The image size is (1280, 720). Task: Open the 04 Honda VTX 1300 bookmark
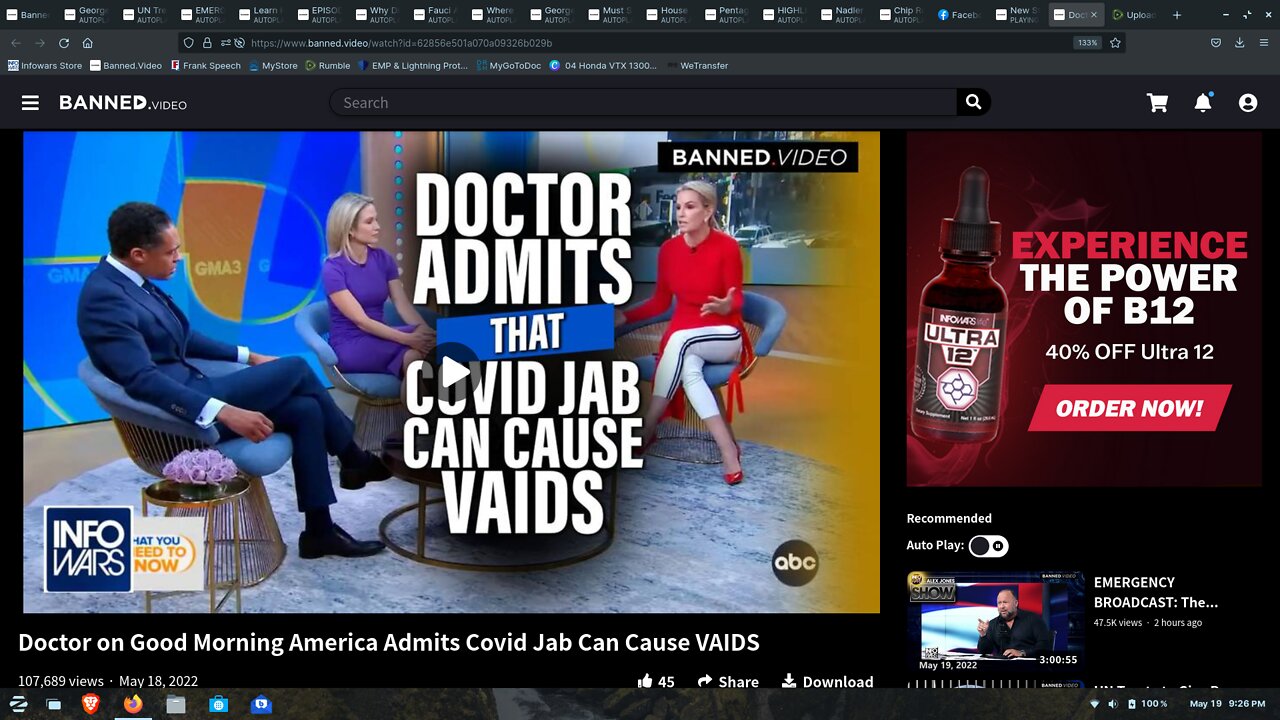603,66
